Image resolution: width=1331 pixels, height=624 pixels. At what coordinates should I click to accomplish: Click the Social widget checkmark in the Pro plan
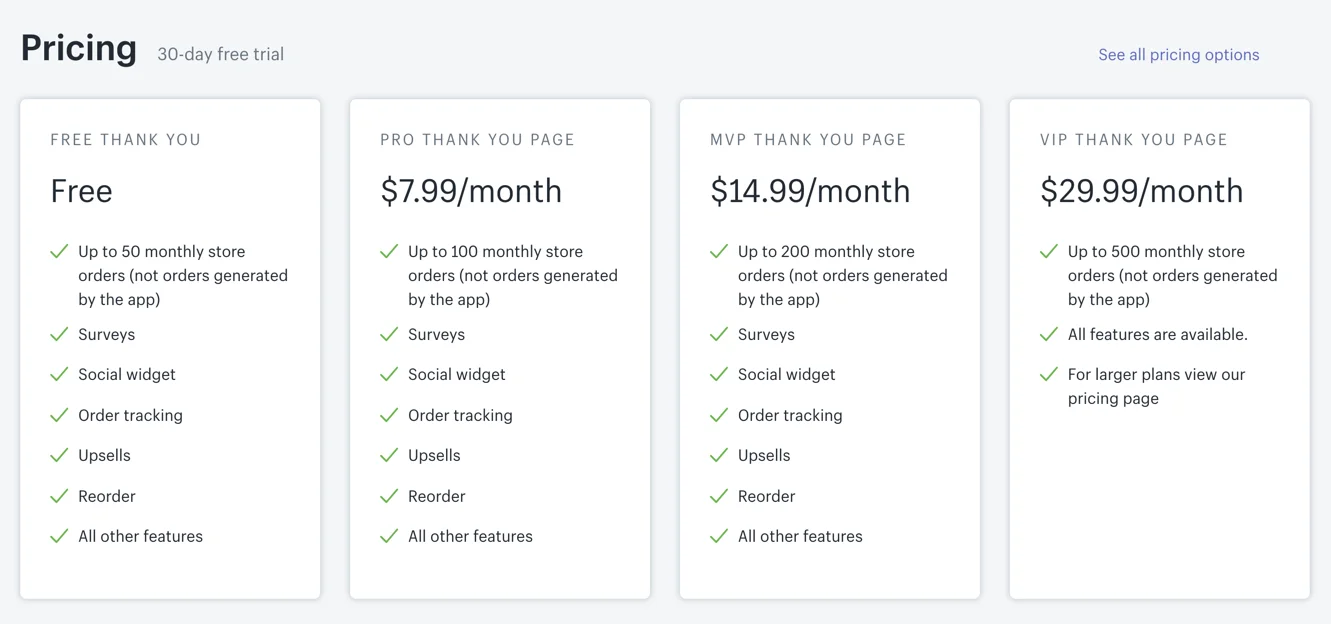click(389, 374)
